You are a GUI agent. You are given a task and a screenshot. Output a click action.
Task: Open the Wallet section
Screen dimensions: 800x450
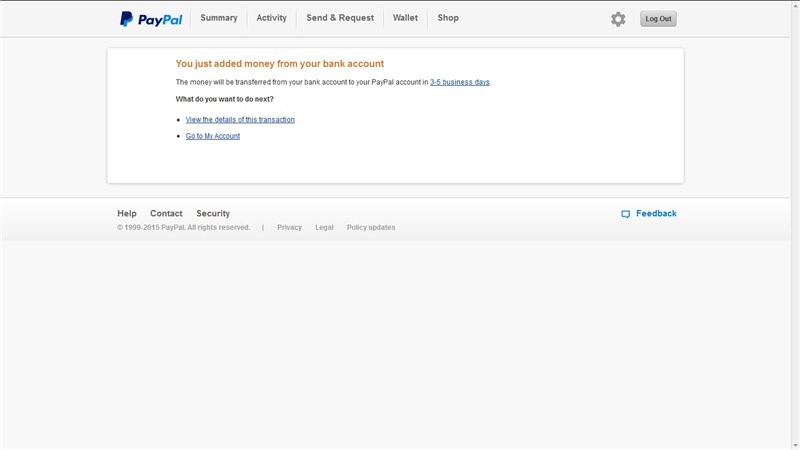[x=405, y=18]
